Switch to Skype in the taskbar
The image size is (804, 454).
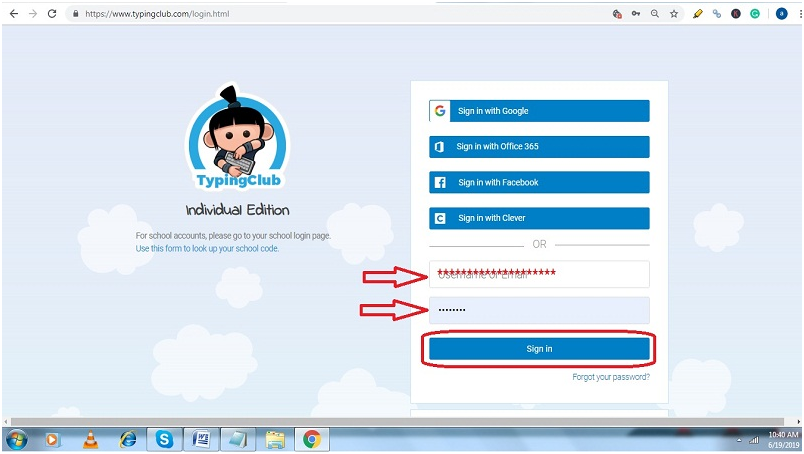click(x=164, y=440)
